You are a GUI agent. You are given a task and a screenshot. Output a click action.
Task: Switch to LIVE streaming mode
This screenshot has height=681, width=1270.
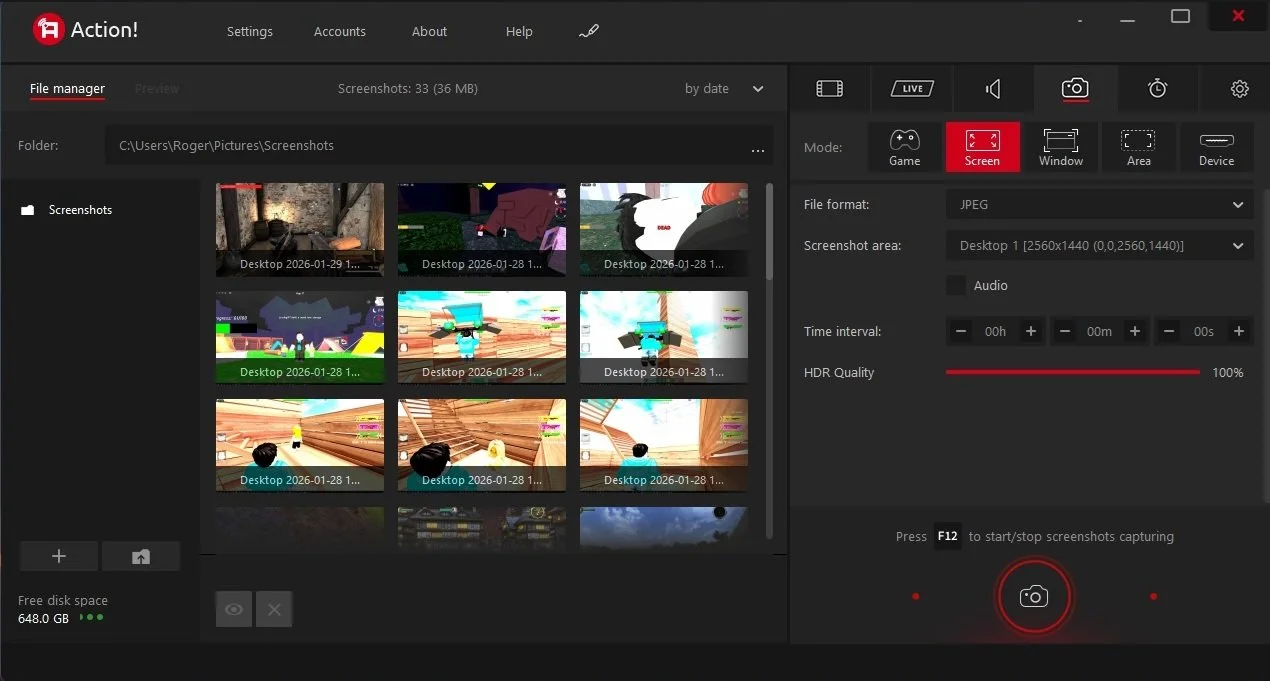coord(911,88)
